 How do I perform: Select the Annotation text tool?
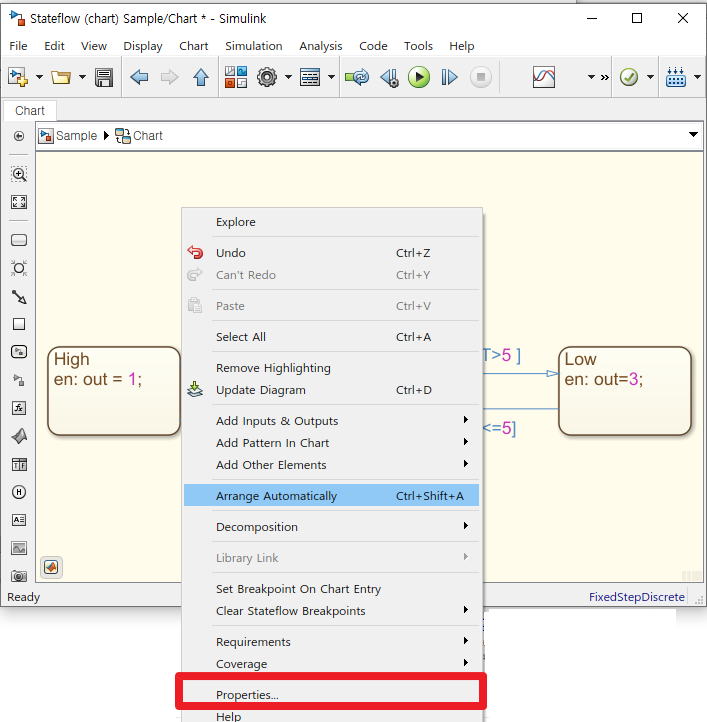point(19,520)
